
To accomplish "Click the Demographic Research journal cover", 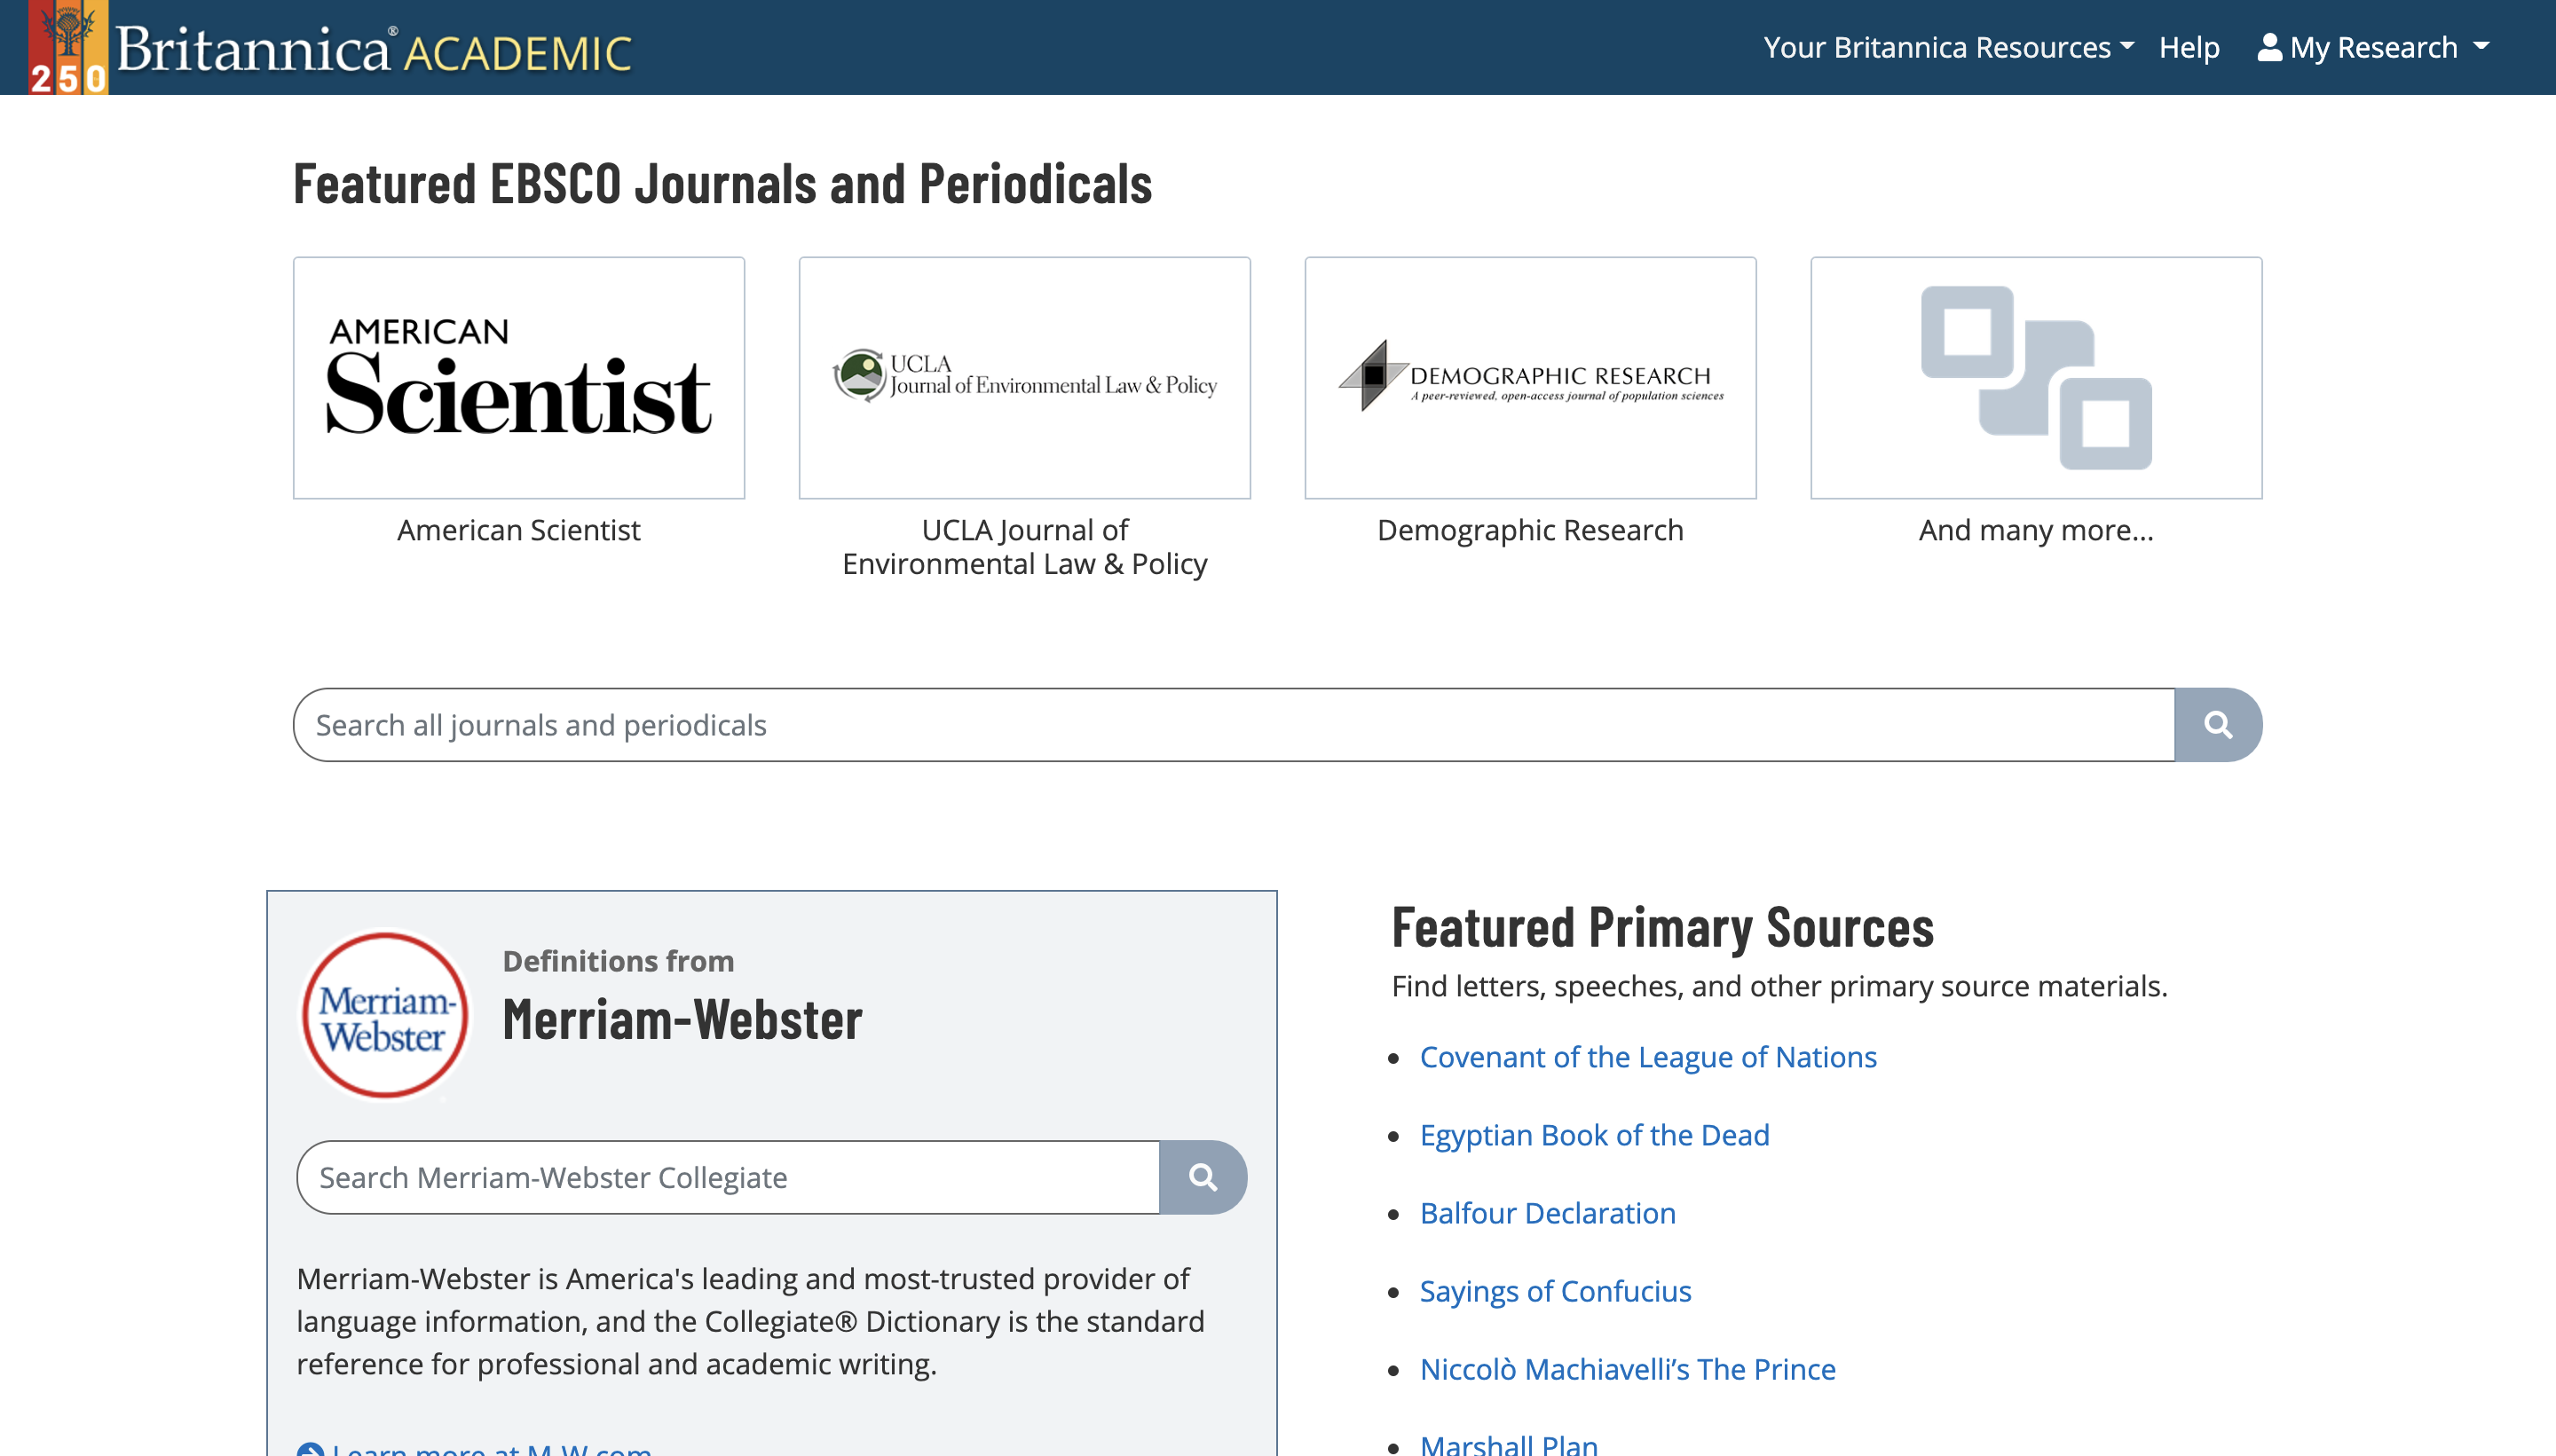I will 1530,377.
